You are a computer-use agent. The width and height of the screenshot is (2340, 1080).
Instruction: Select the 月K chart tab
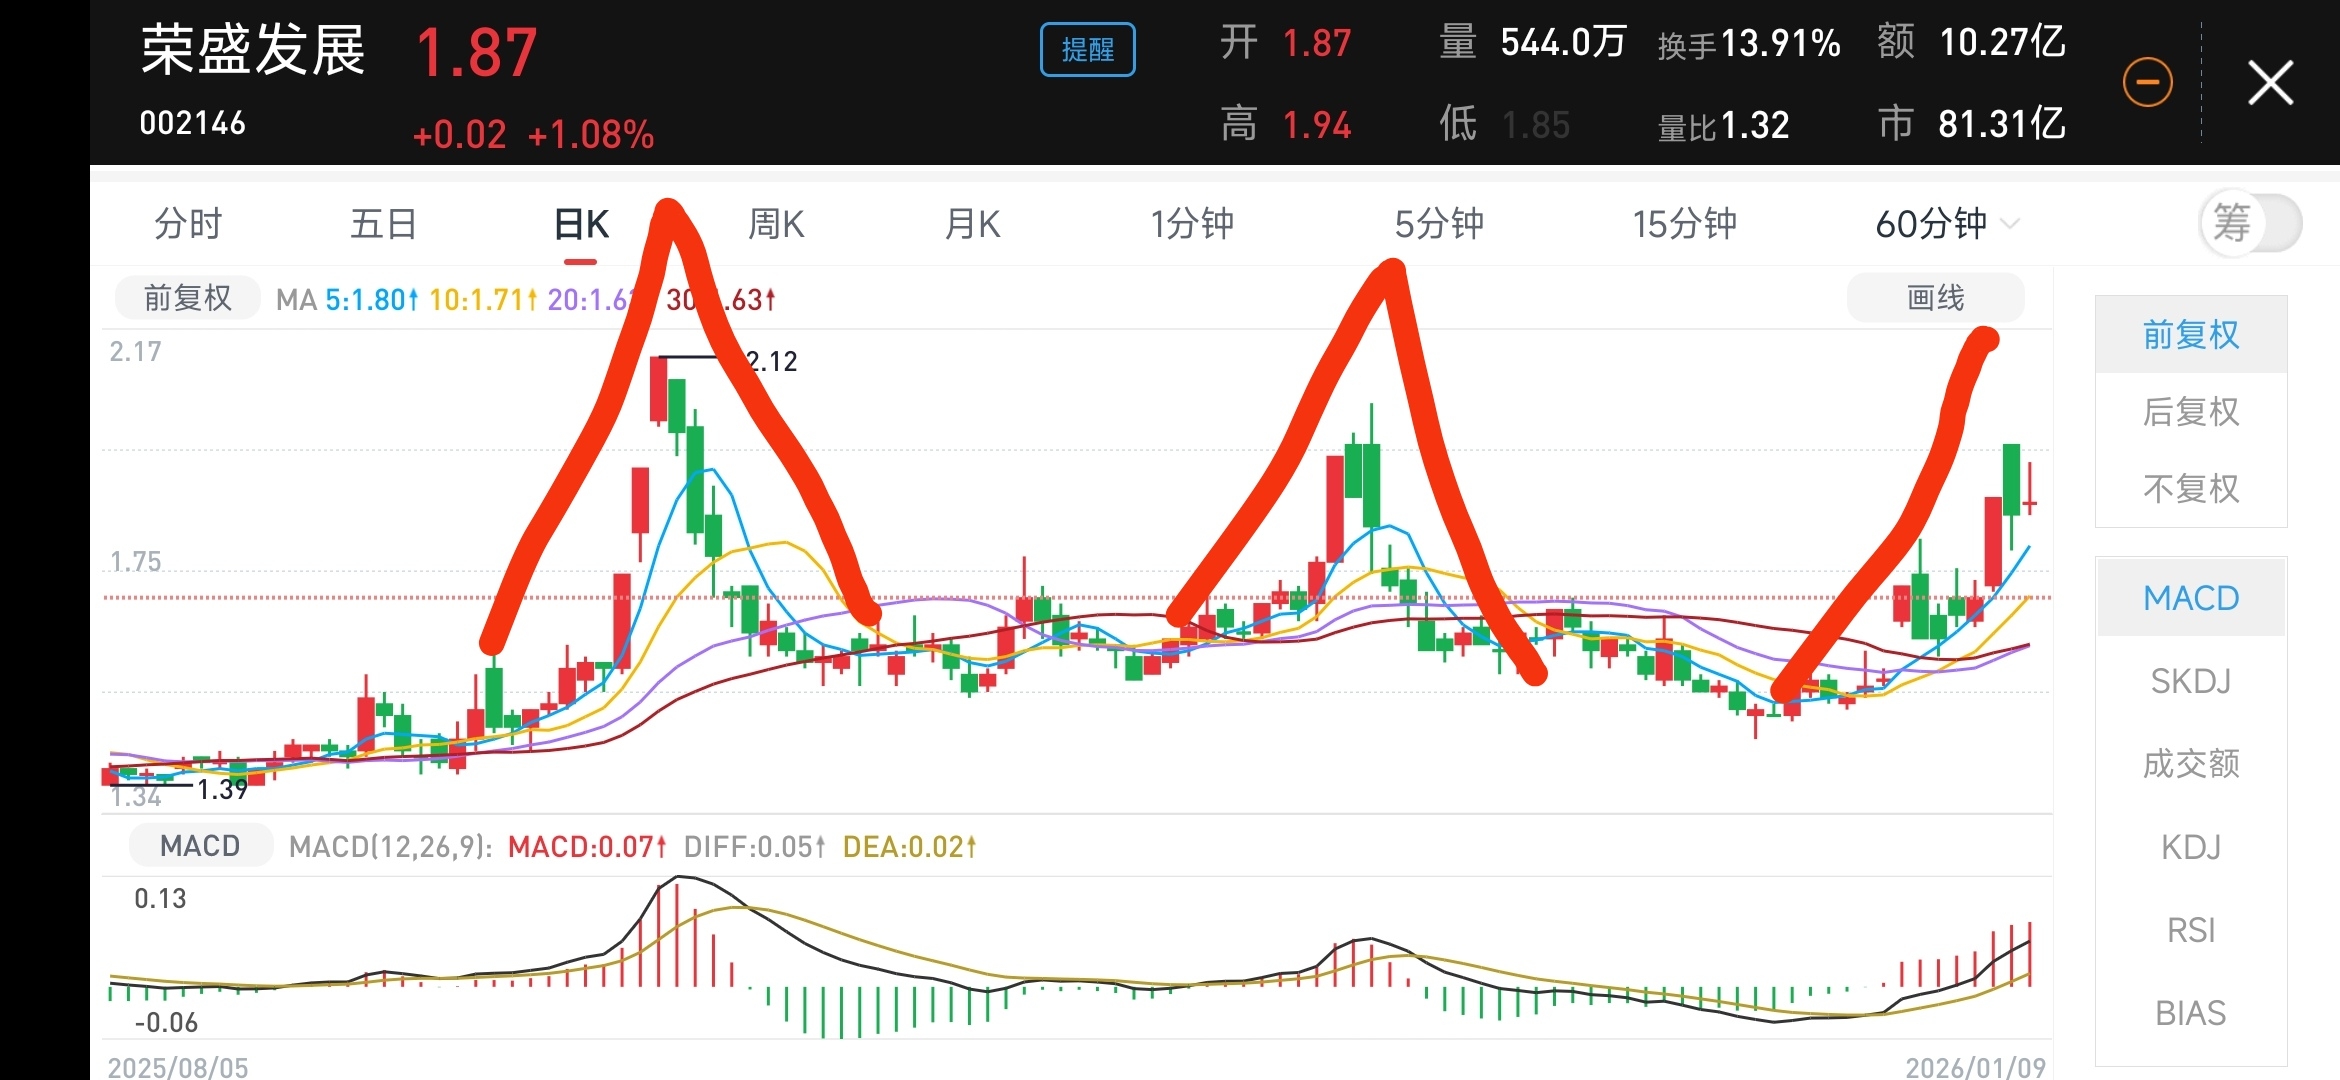pos(972,224)
